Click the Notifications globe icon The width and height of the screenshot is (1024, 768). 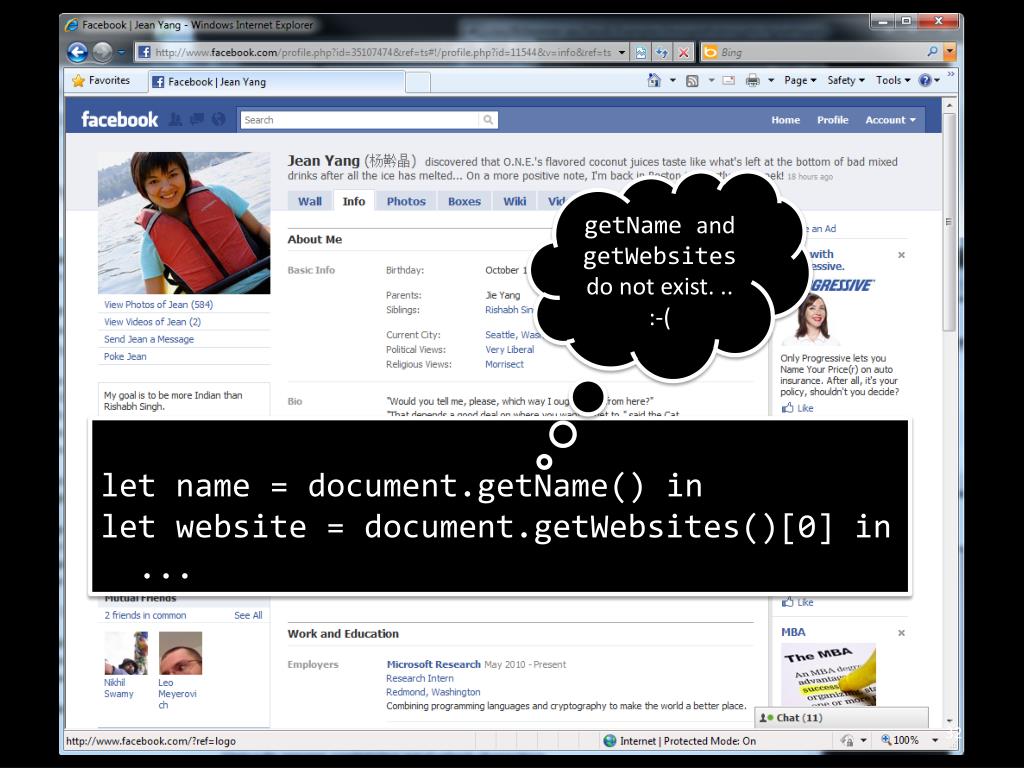click(x=218, y=119)
